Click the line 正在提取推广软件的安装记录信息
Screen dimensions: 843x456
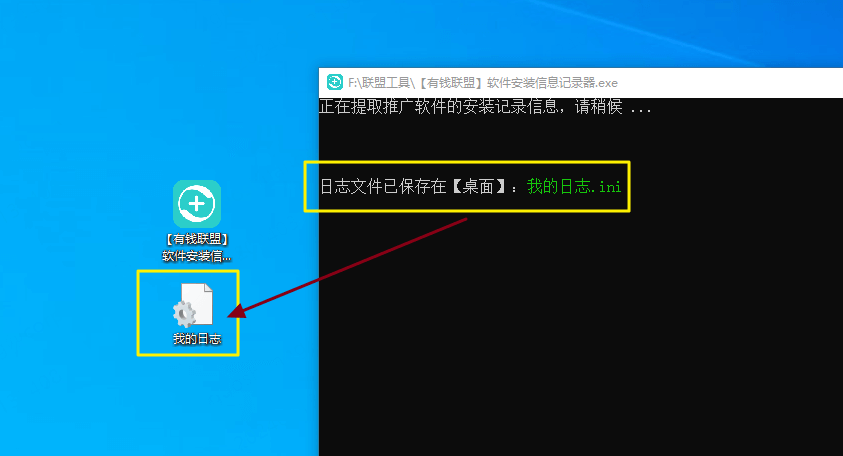485,106
